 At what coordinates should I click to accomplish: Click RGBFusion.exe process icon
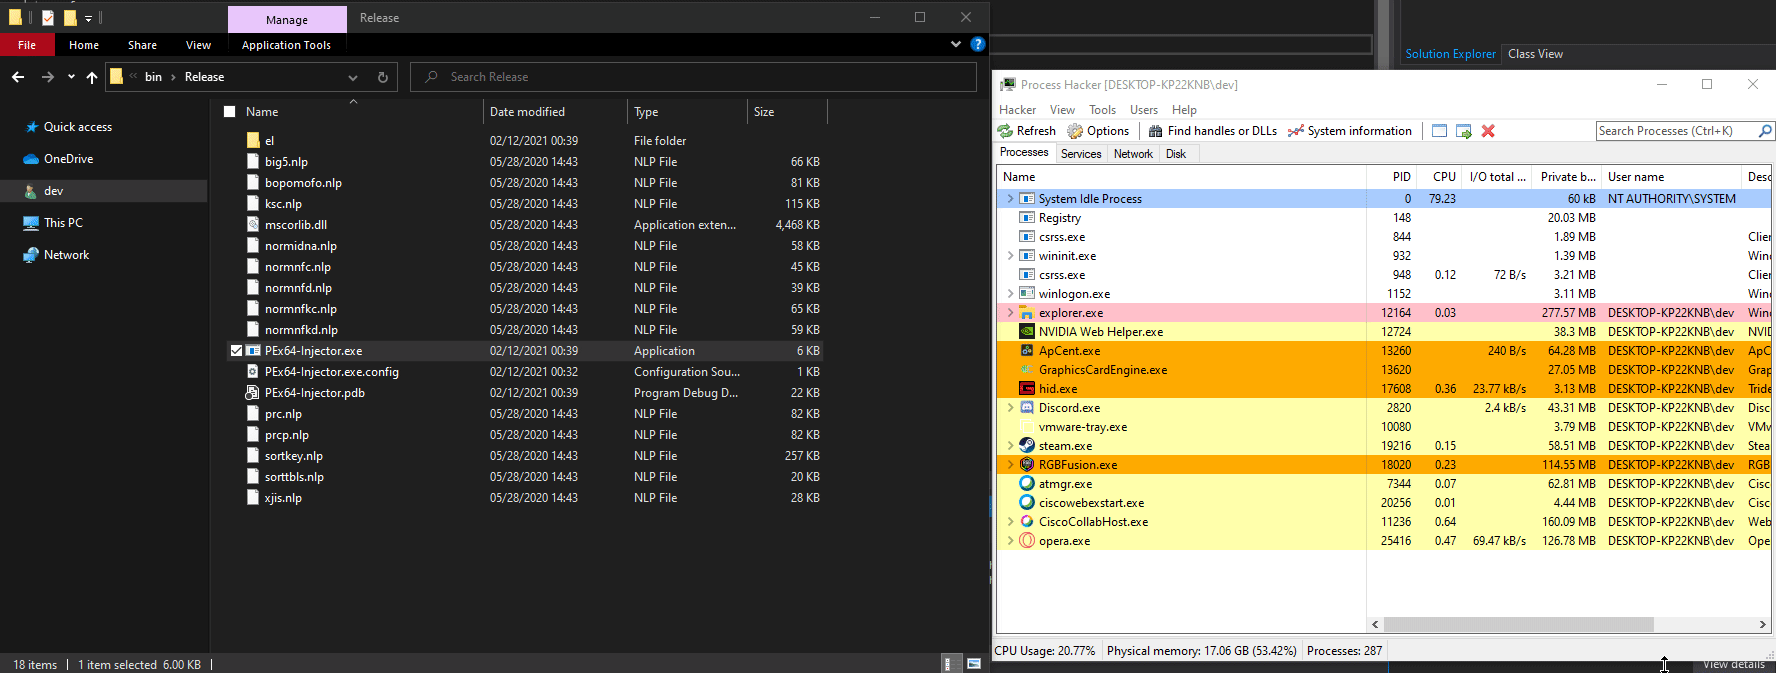pos(1026,465)
